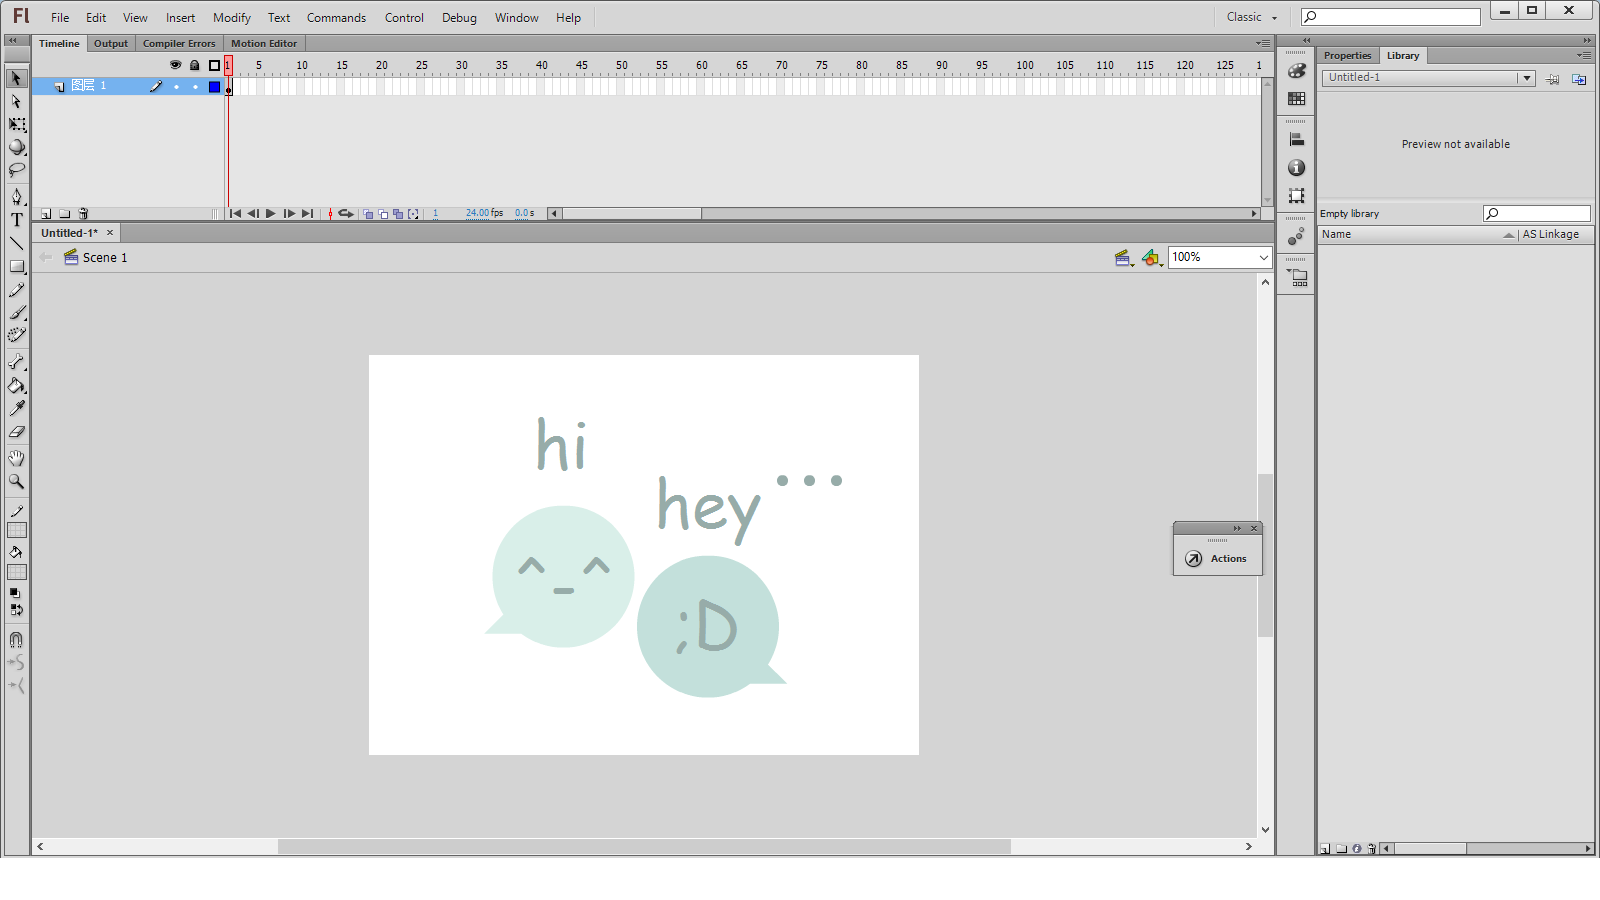
Task: Toggle lock dot for layer 1
Action: (x=195, y=87)
